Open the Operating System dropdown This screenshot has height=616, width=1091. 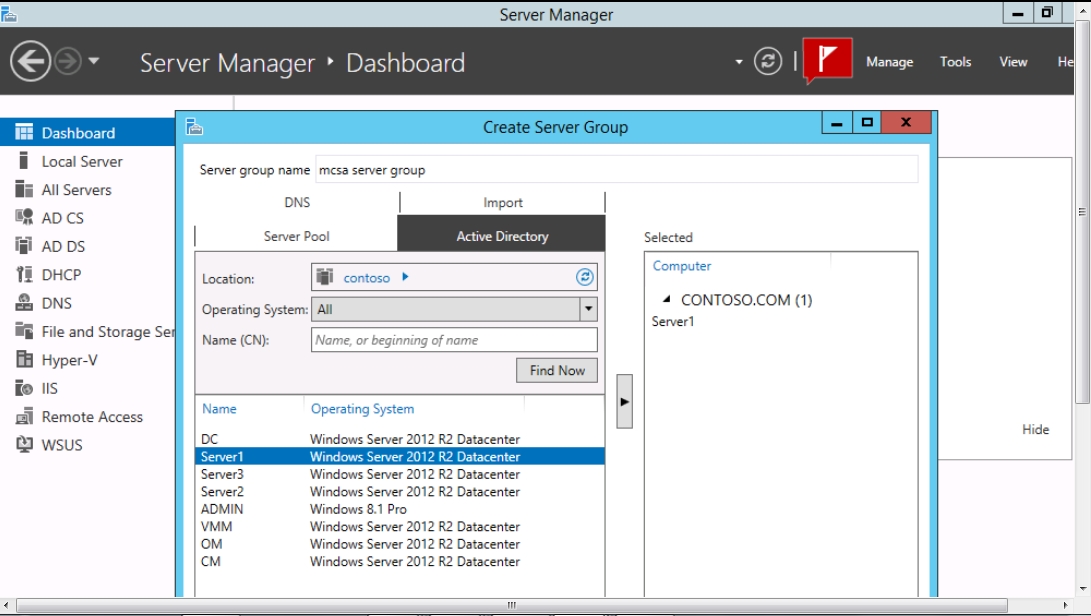pos(588,309)
